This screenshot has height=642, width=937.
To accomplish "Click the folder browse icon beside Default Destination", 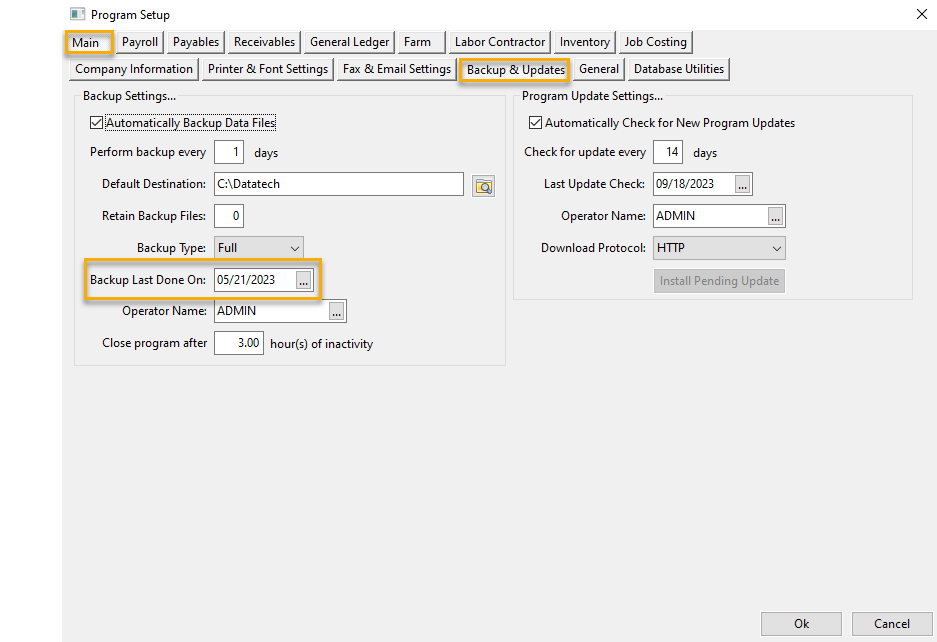I will (x=484, y=185).
